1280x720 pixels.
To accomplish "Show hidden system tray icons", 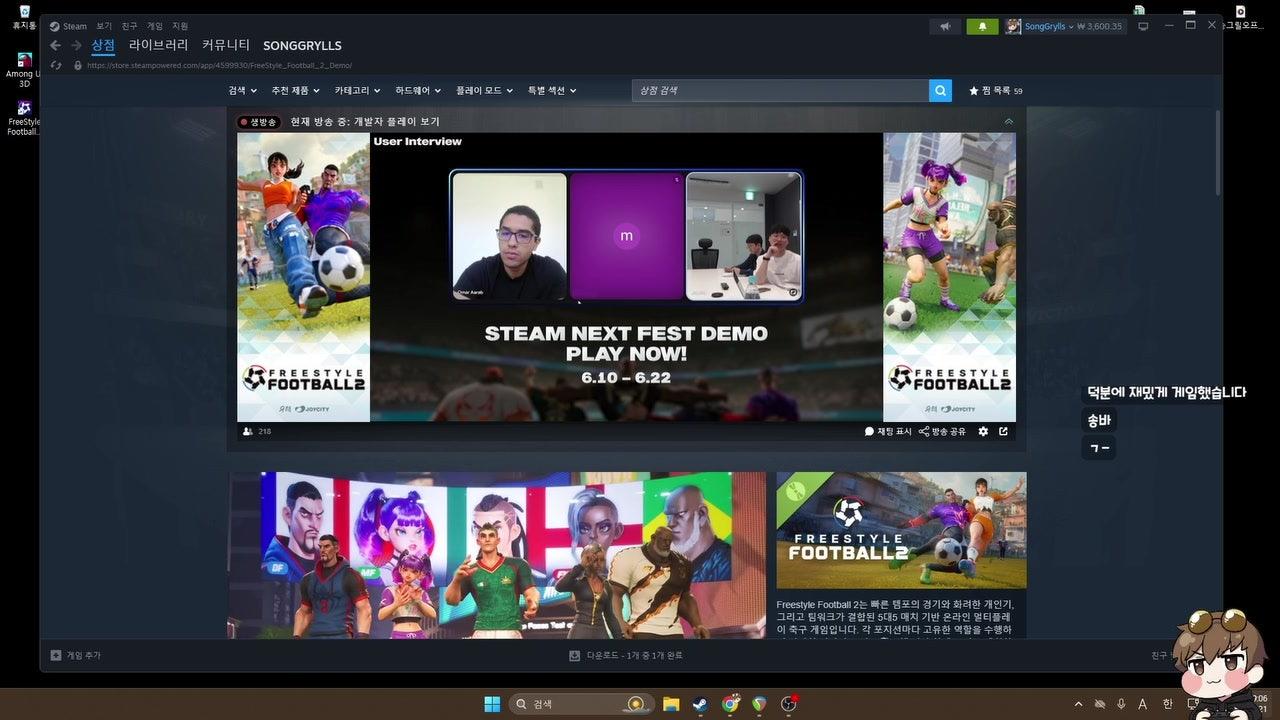I will (x=1078, y=704).
